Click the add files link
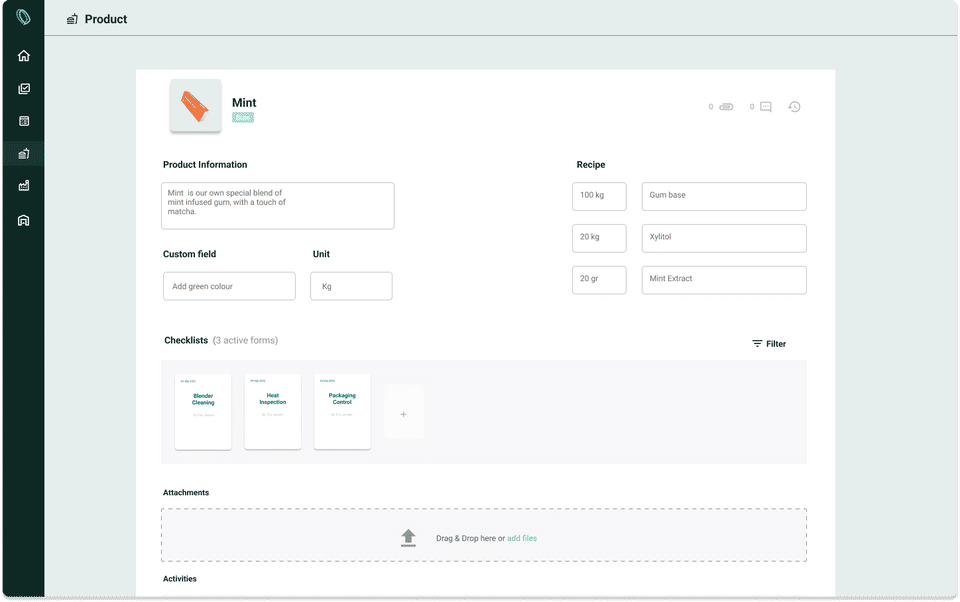The width and height of the screenshot is (960, 602). click(522, 538)
